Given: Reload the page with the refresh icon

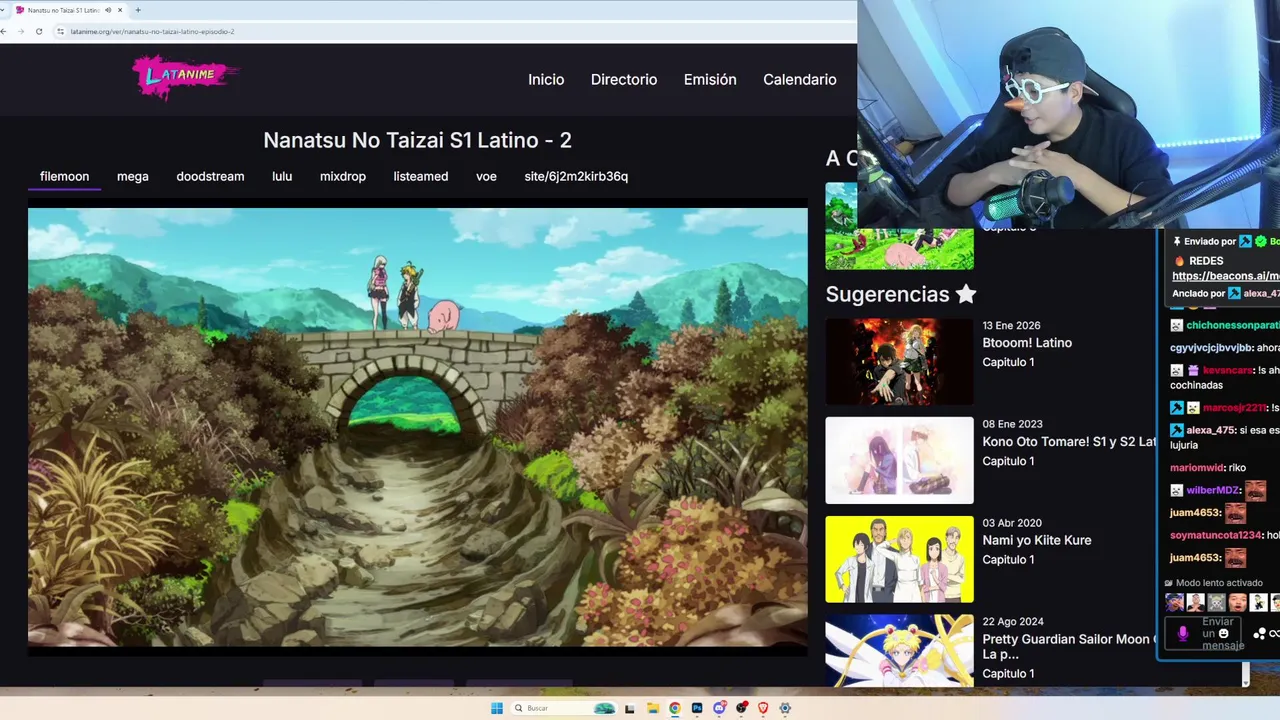Looking at the screenshot, I should pos(39,31).
